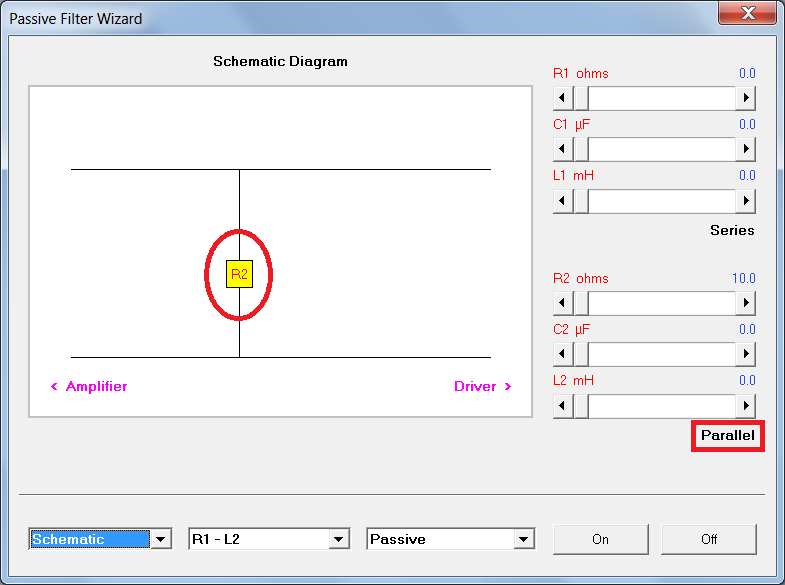Decrease R1 ohms with left arrow

click(563, 98)
